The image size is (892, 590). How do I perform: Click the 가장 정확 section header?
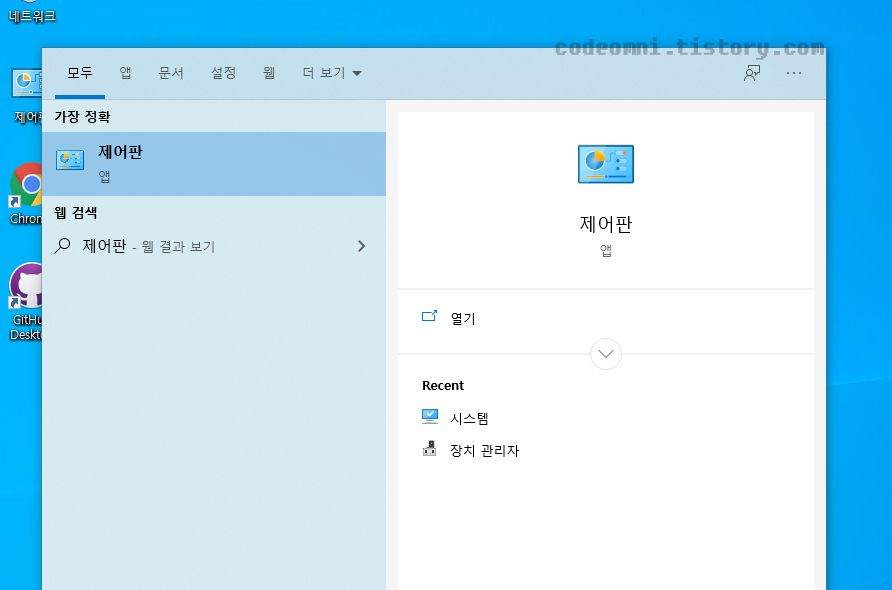[82, 117]
